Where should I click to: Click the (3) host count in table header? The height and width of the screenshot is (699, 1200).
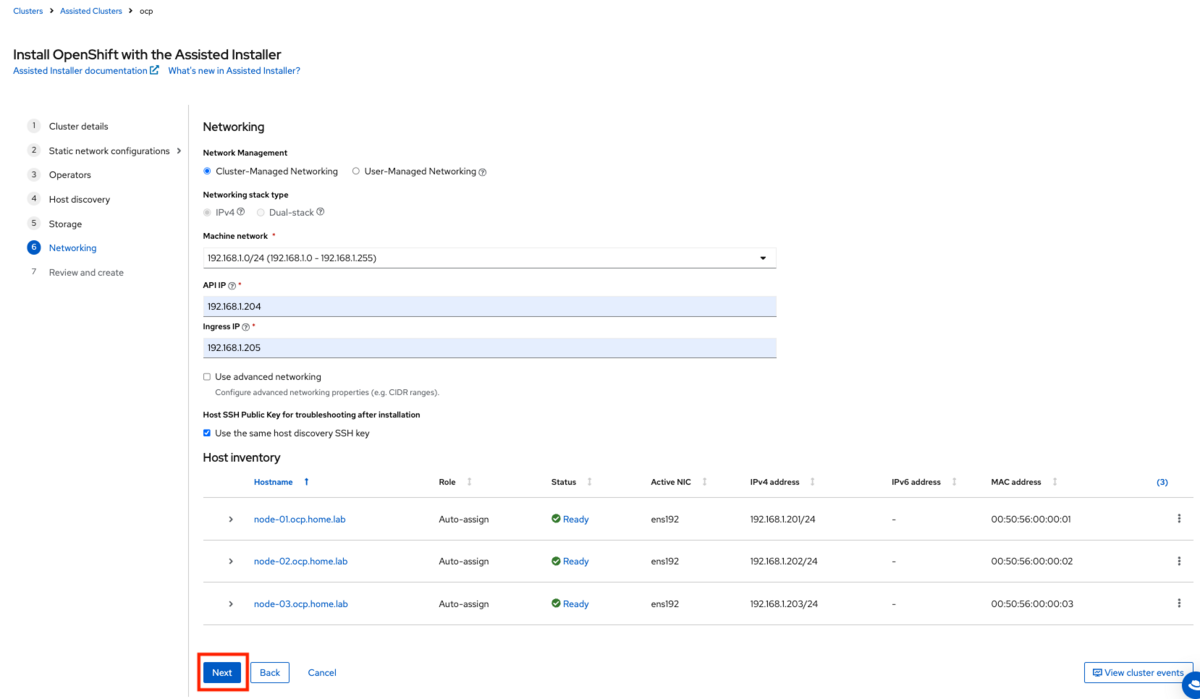1162,482
